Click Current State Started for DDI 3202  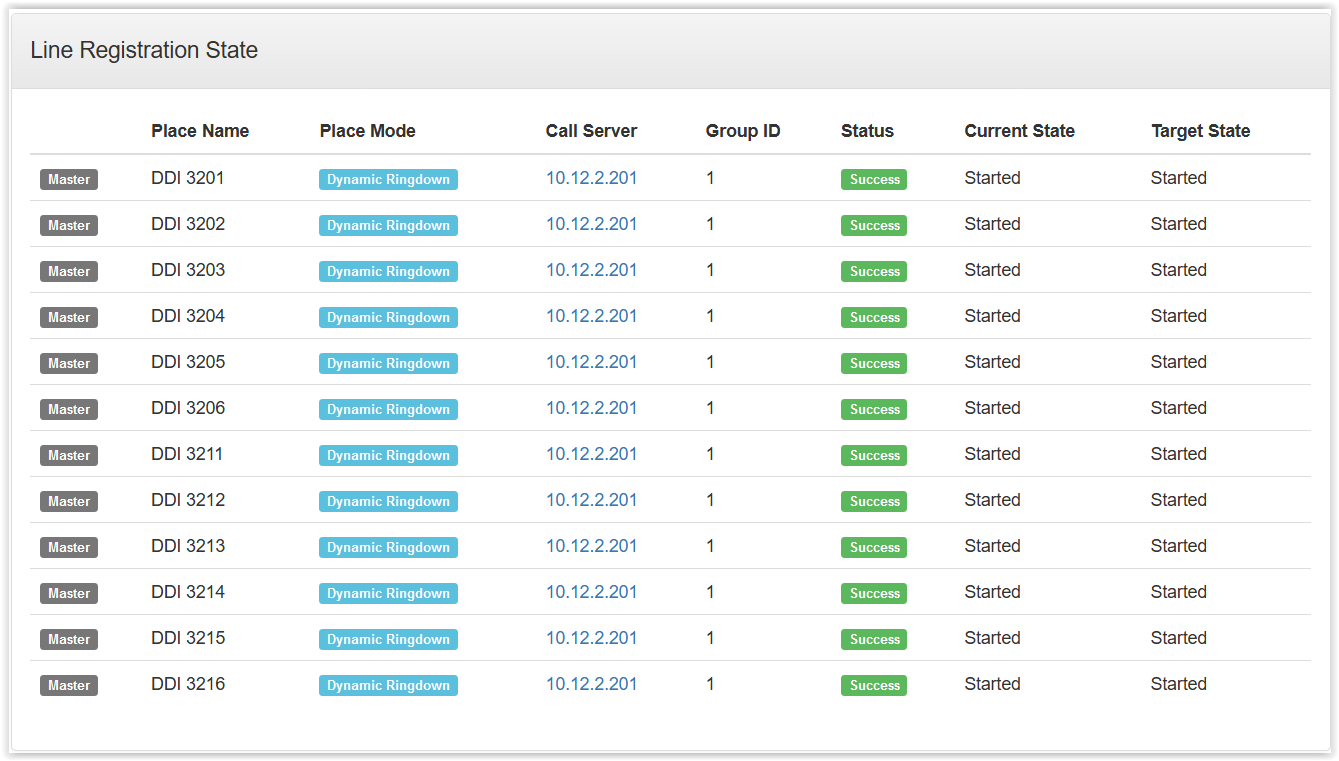point(992,224)
